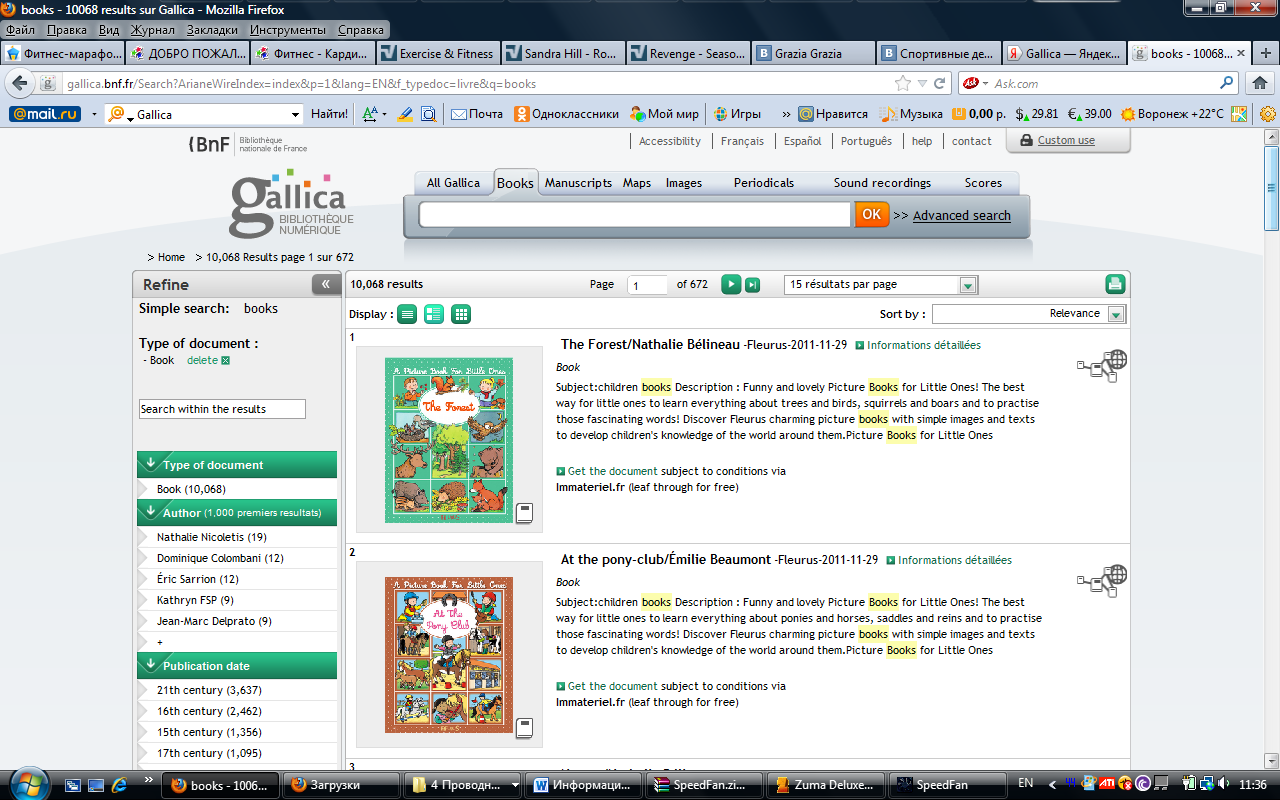This screenshot has height=800, width=1280.
Task: Click Музыка toolbar button
Action: click(x=911, y=114)
